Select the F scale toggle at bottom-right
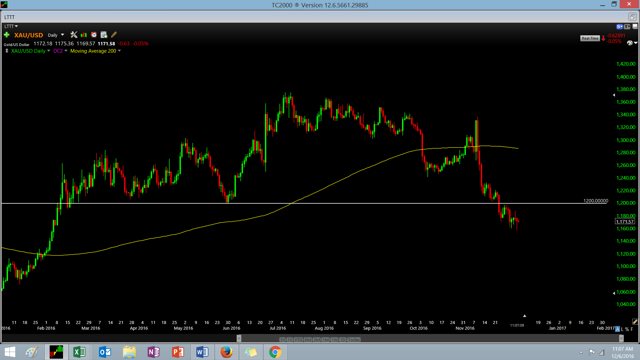The image size is (640, 360). click(632, 329)
